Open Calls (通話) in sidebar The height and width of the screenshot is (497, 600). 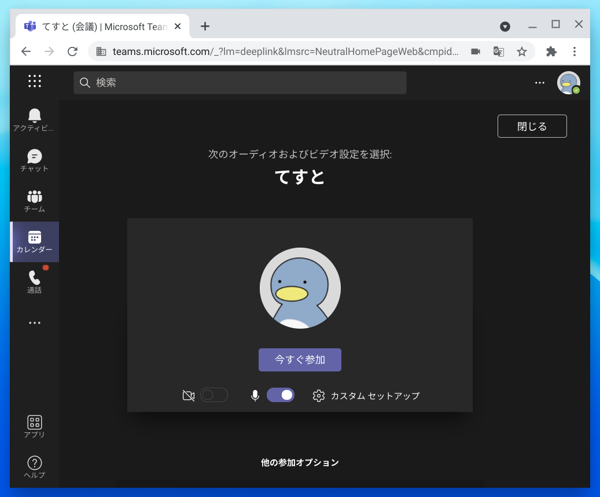tap(34, 282)
